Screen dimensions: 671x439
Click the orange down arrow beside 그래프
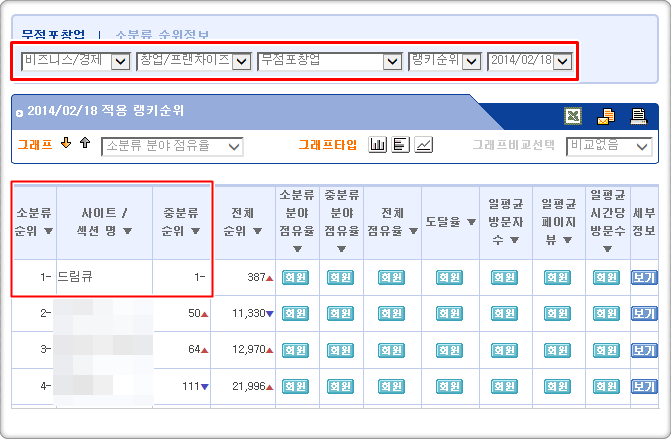click(x=65, y=142)
